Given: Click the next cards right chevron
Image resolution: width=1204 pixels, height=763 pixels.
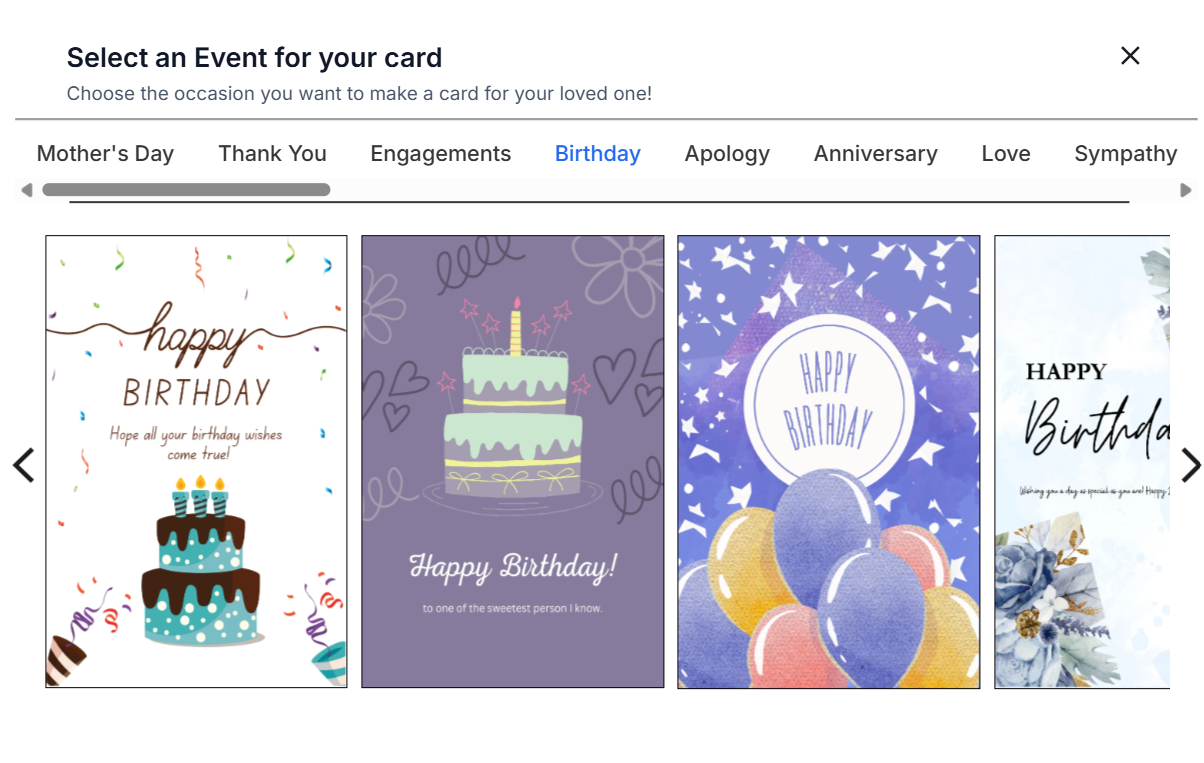Looking at the screenshot, I should 1190,465.
